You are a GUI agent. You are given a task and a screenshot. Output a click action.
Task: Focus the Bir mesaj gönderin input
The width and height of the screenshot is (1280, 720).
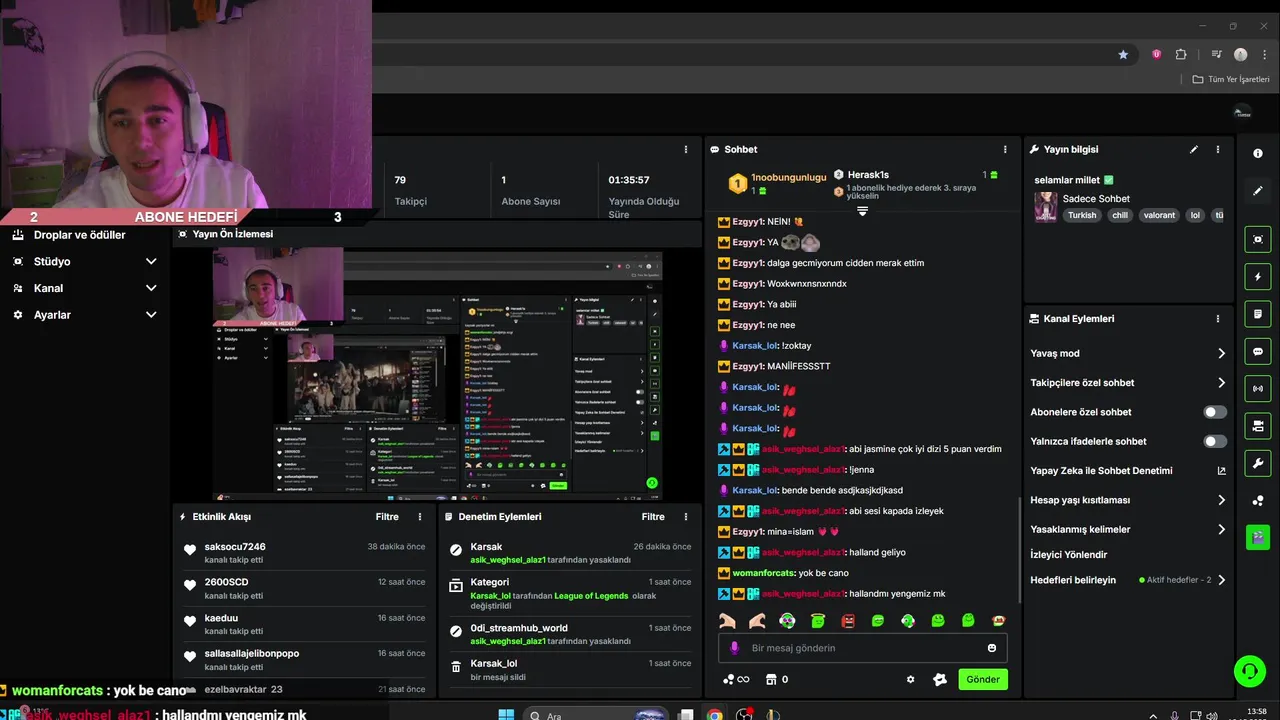[862, 648]
